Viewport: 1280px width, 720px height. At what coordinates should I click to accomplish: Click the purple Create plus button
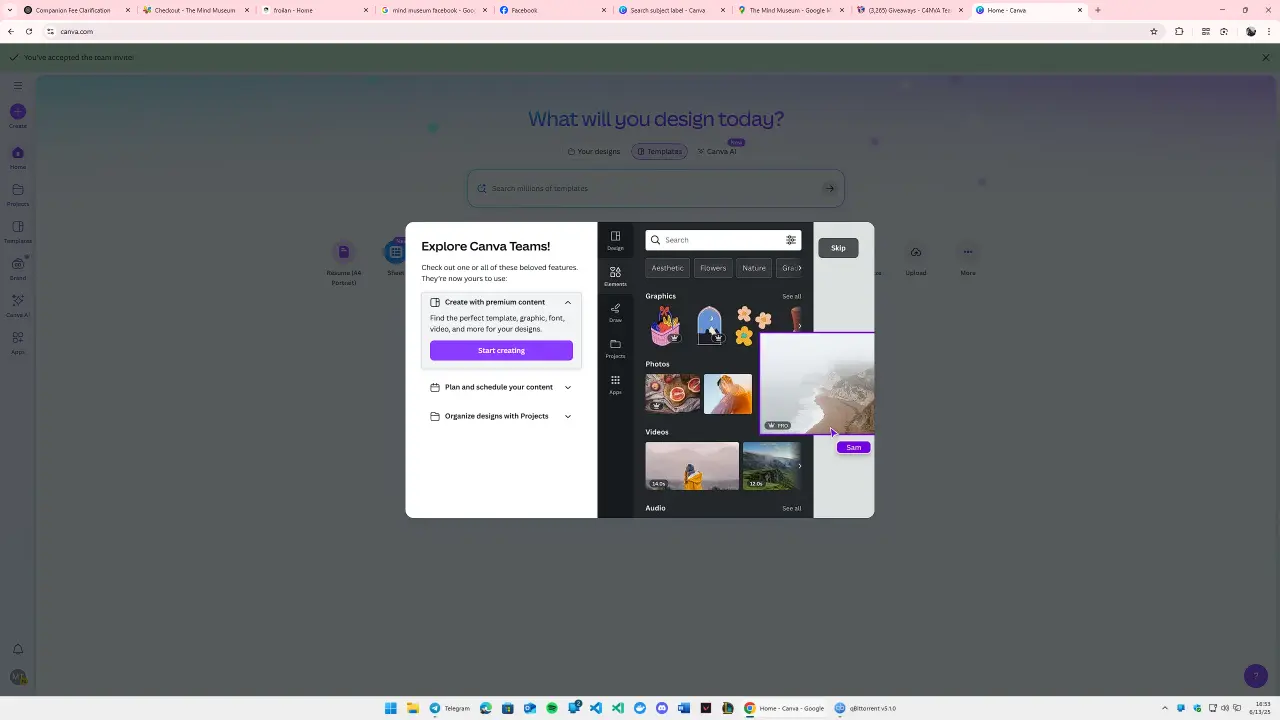pyautogui.click(x=18, y=112)
